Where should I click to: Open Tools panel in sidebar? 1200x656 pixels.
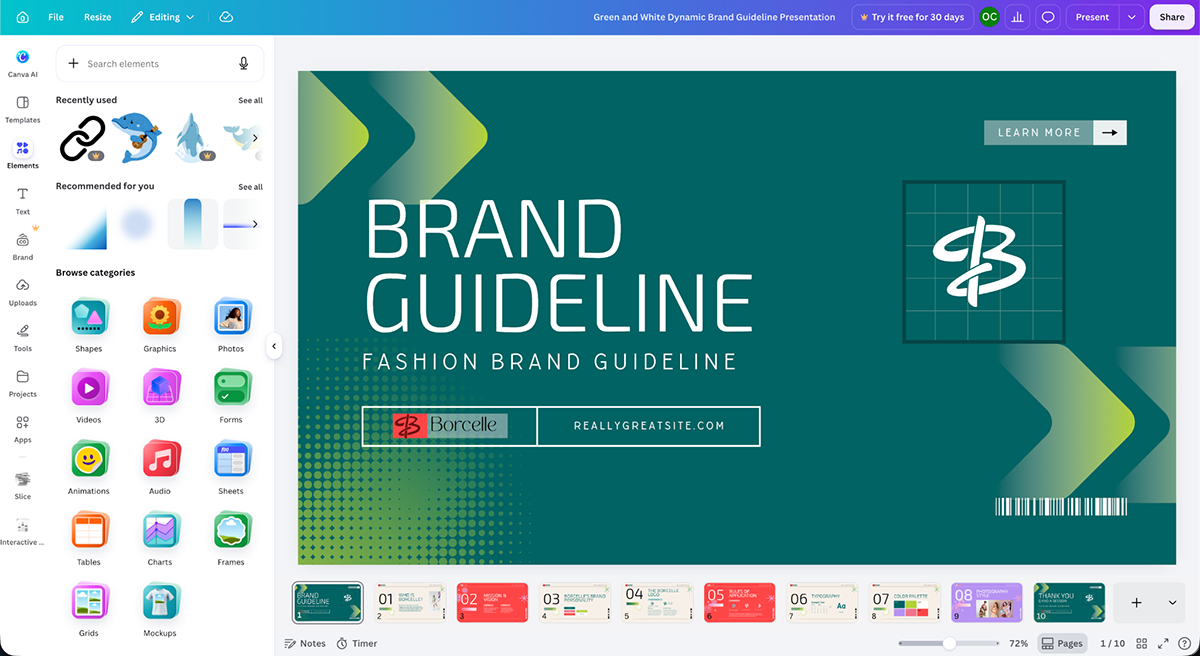(x=22, y=337)
